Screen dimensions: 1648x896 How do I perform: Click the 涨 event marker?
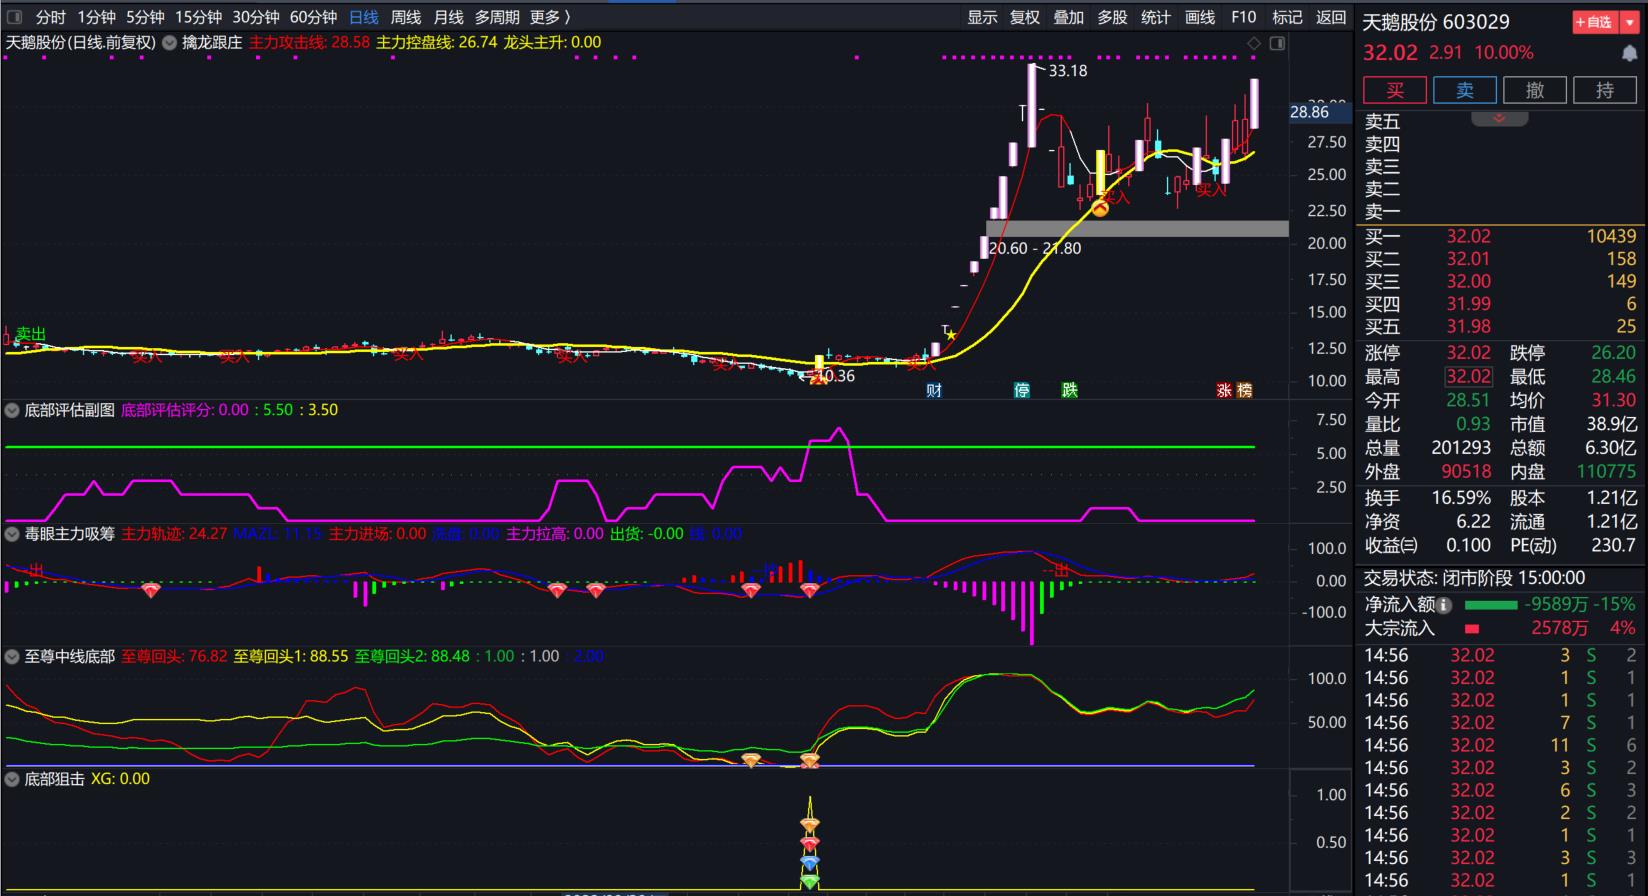[1224, 390]
